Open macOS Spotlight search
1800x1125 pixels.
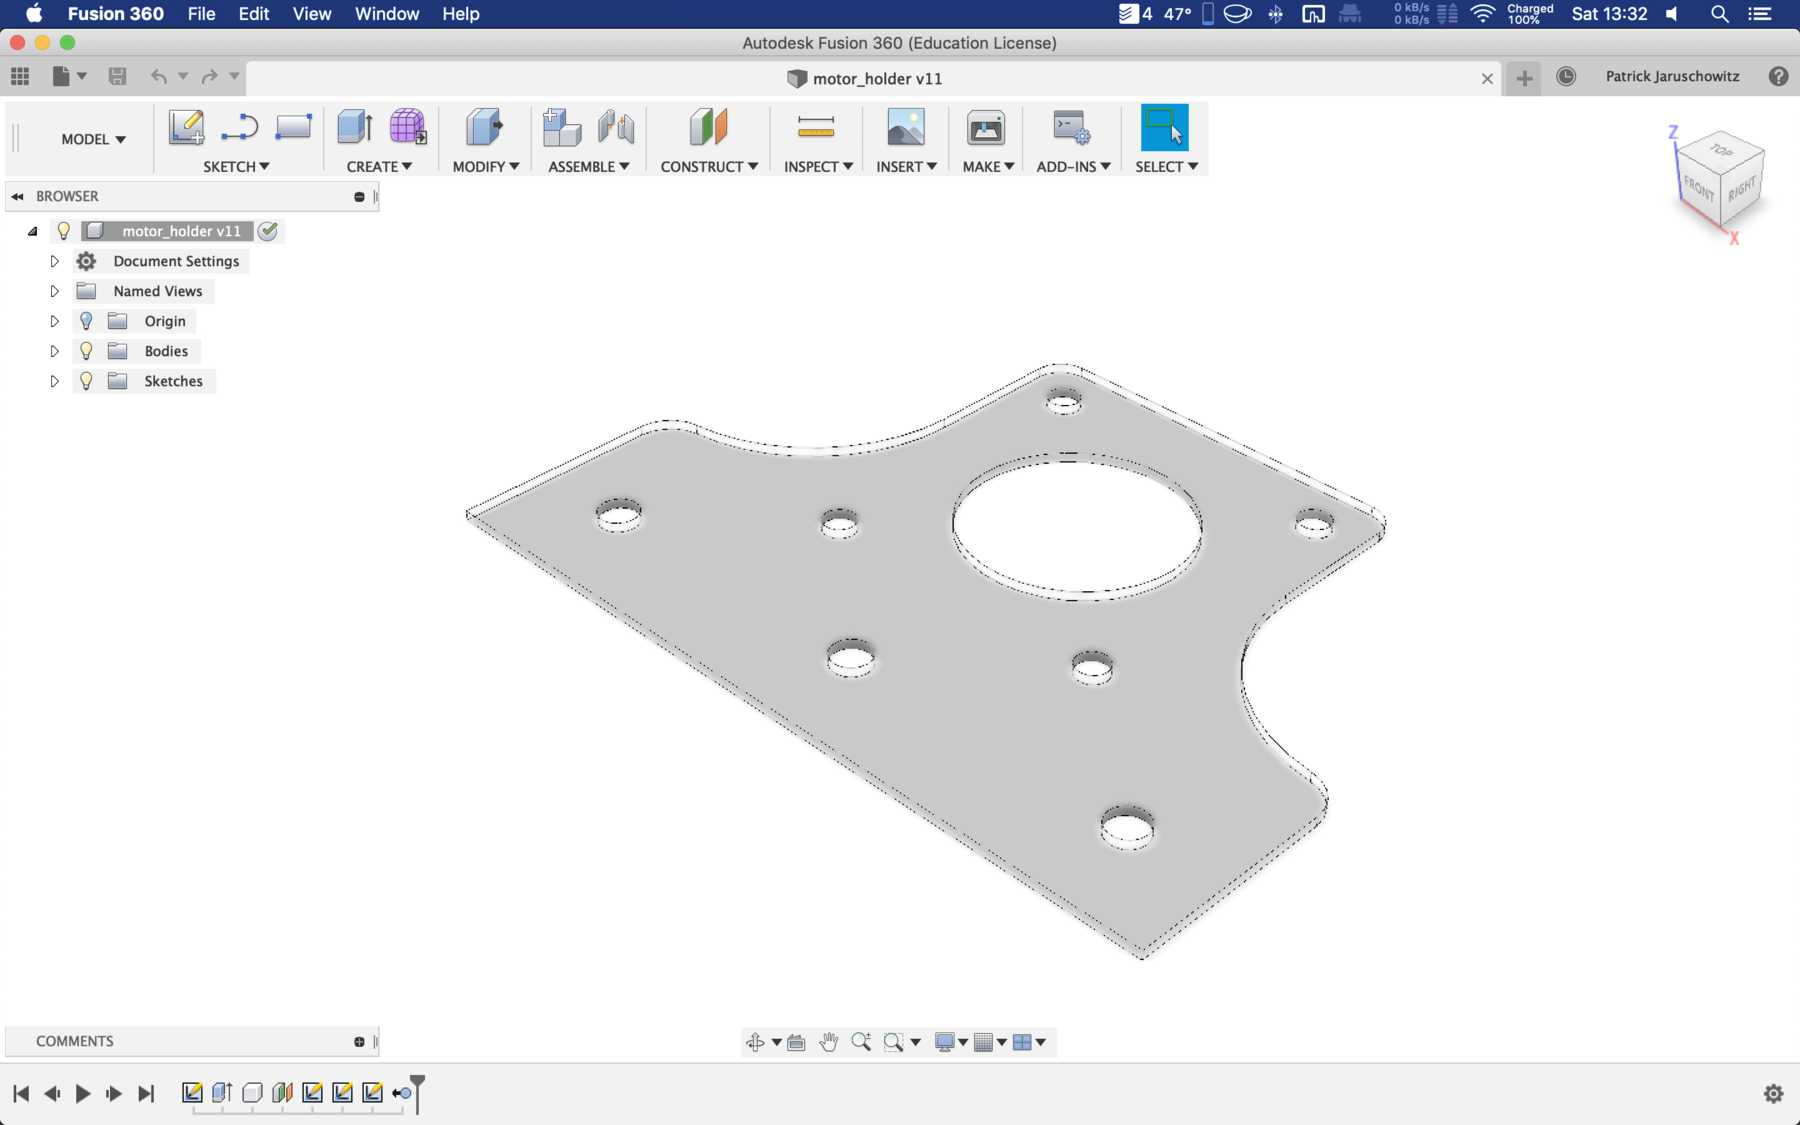1720,14
